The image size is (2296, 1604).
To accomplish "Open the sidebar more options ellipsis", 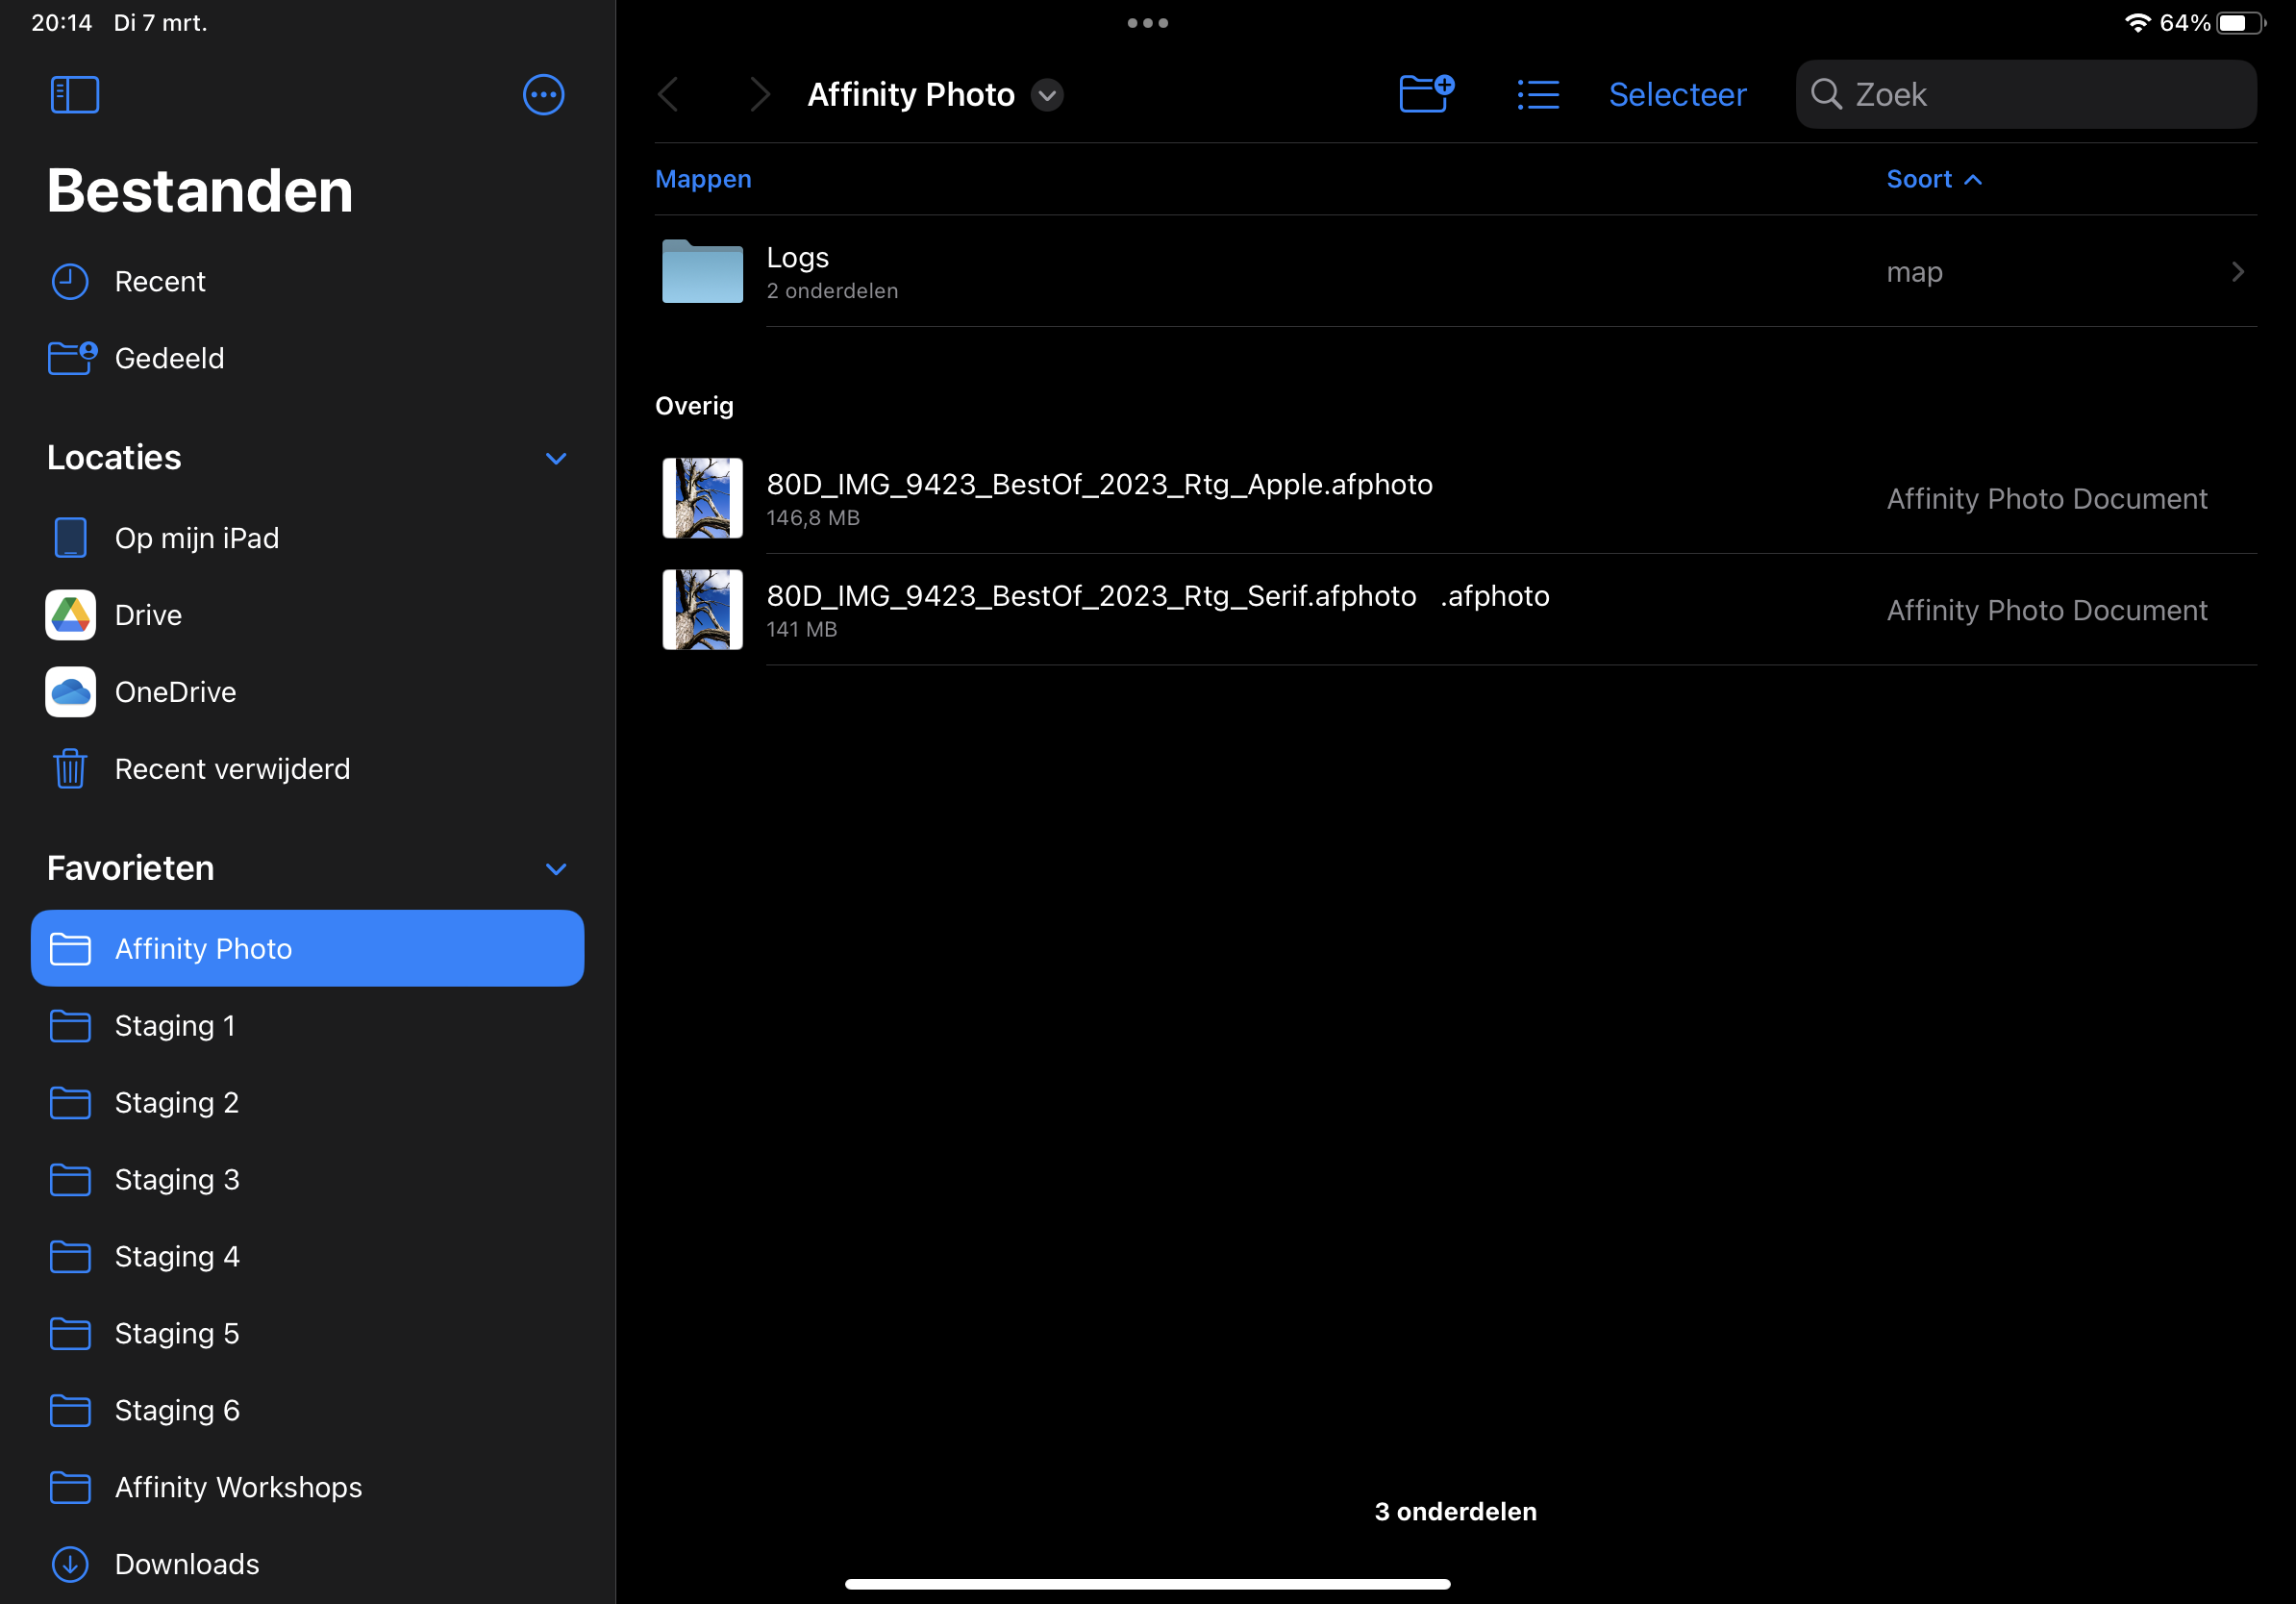I will 543,95.
